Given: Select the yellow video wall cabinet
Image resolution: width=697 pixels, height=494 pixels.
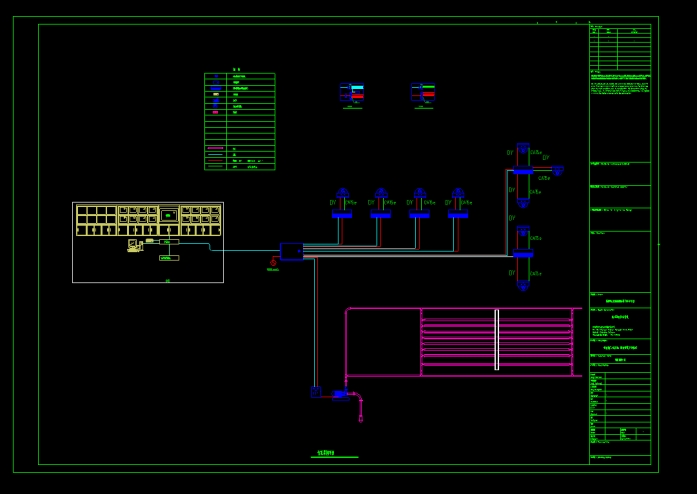Looking at the screenshot, I should [x=148, y=220].
